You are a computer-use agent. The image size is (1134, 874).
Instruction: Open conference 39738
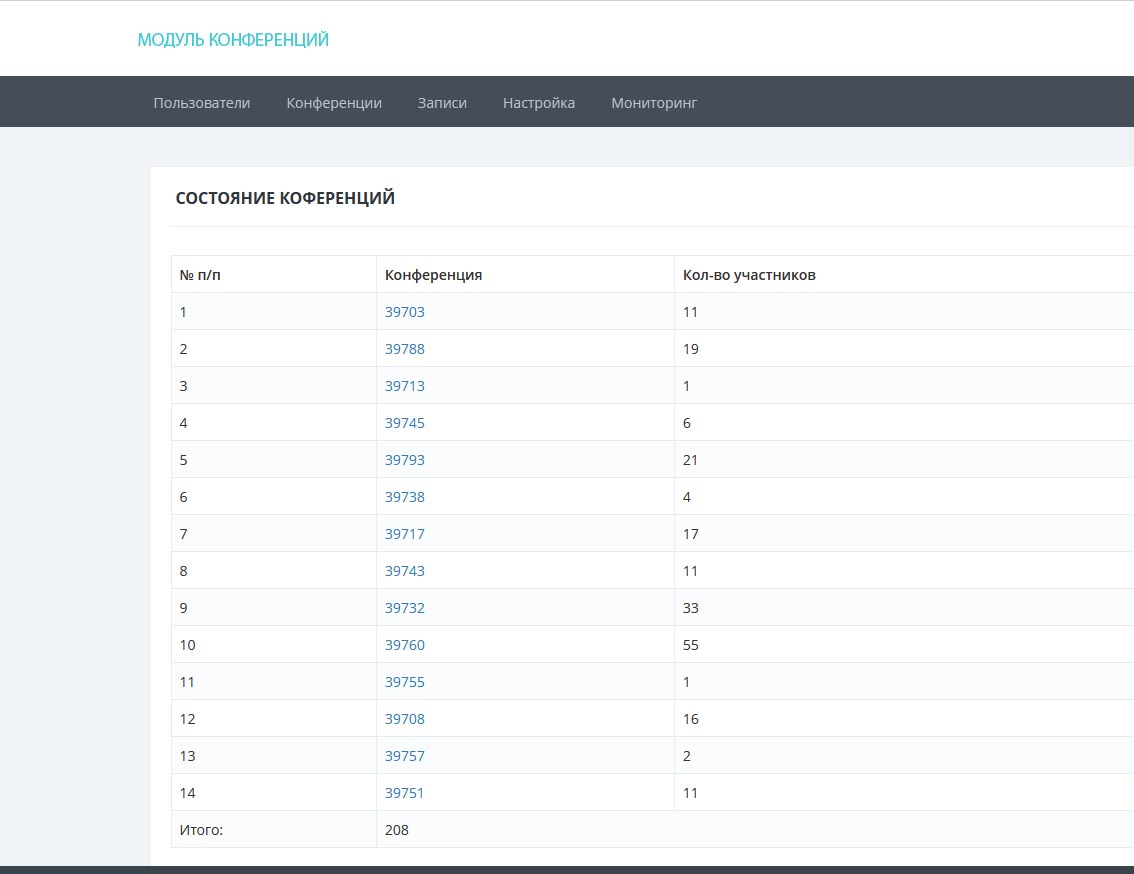click(x=404, y=497)
